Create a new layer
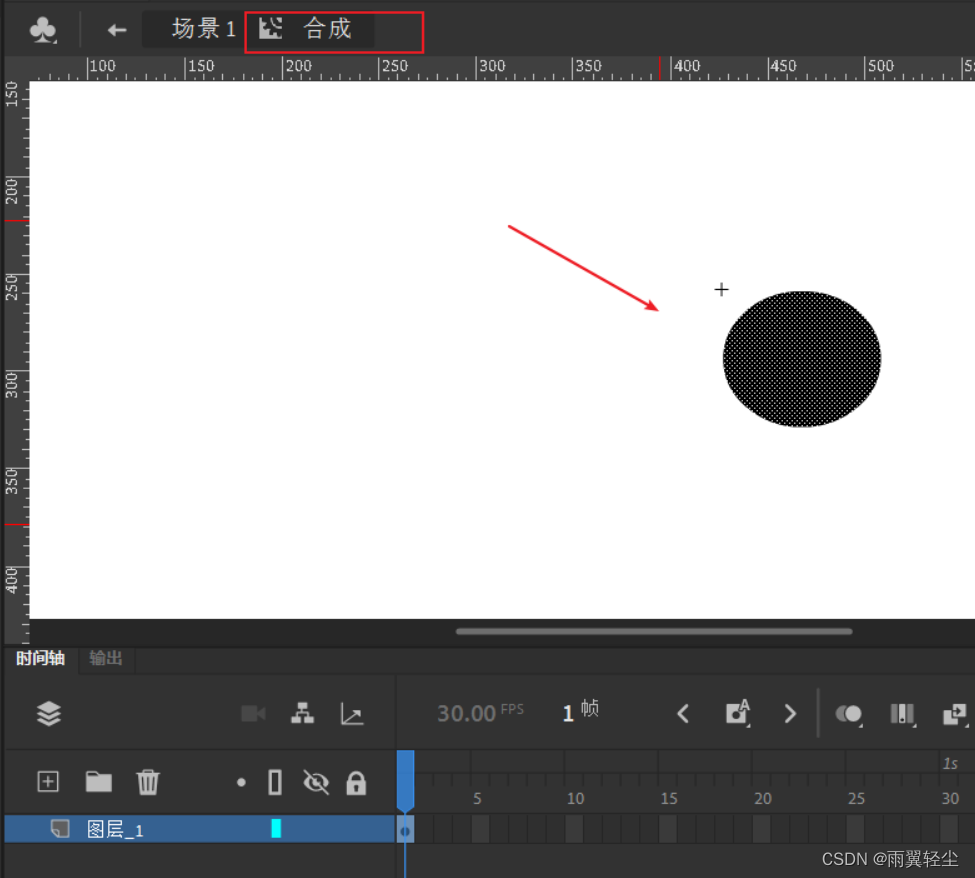The width and height of the screenshot is (975, 878). (x=48, y=781)
